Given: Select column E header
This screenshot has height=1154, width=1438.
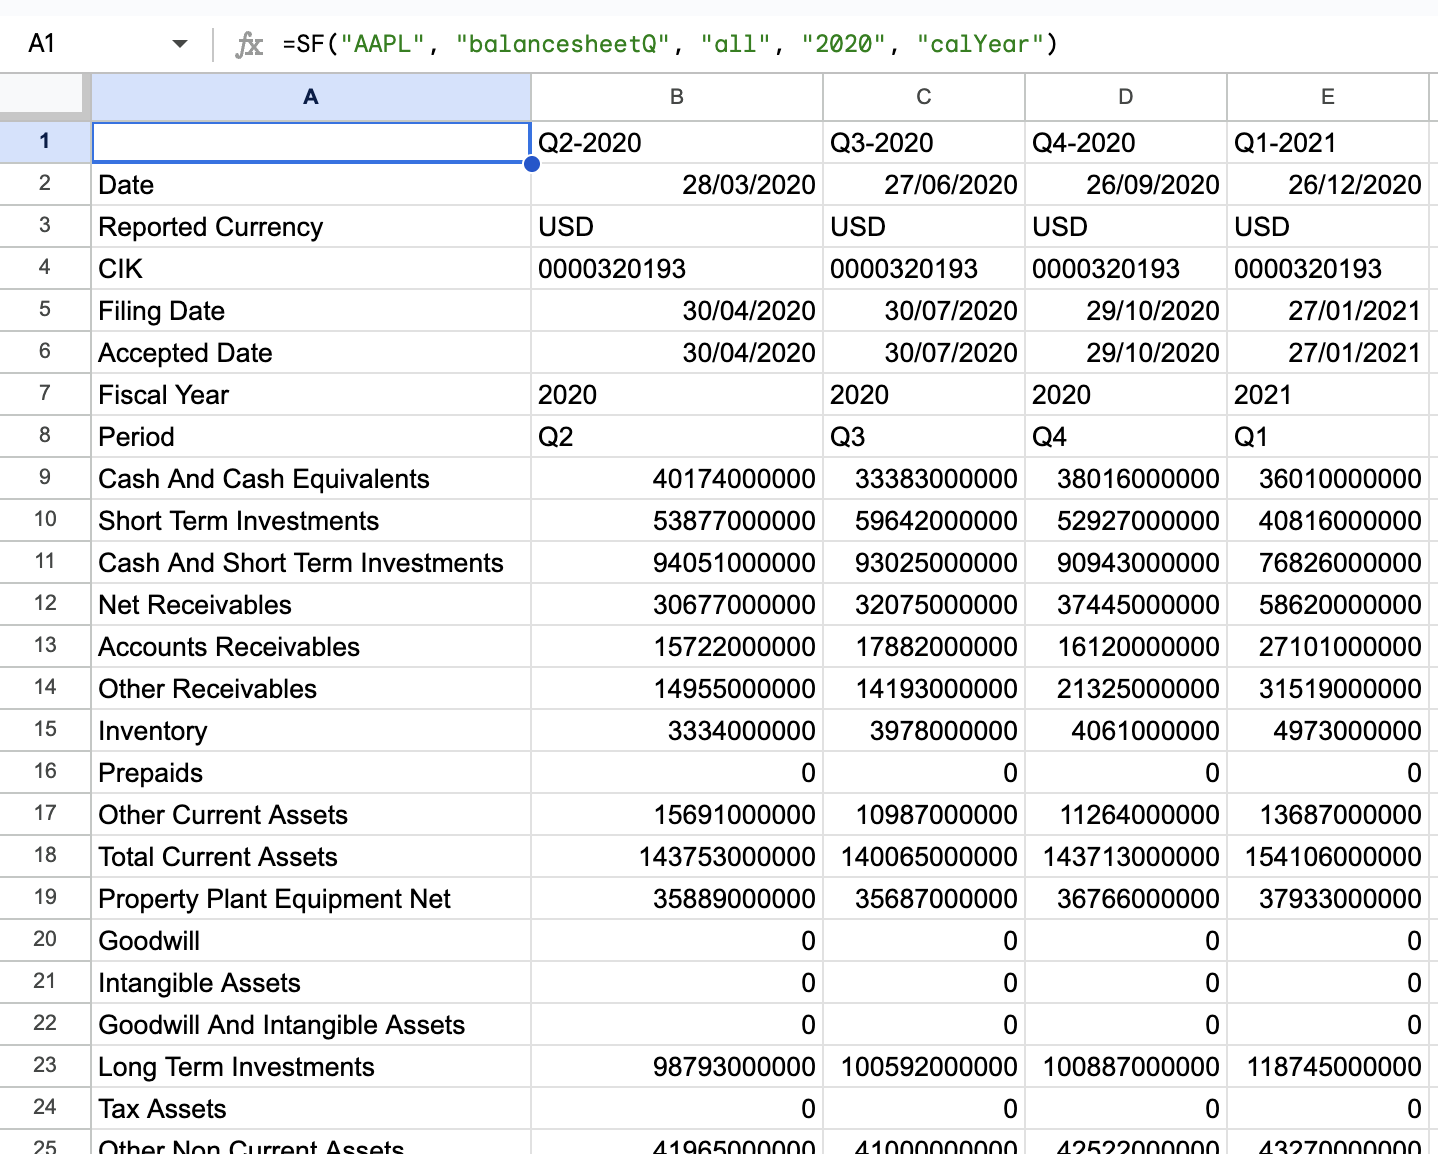Looking at the screenshot, I should [1328, 97].
